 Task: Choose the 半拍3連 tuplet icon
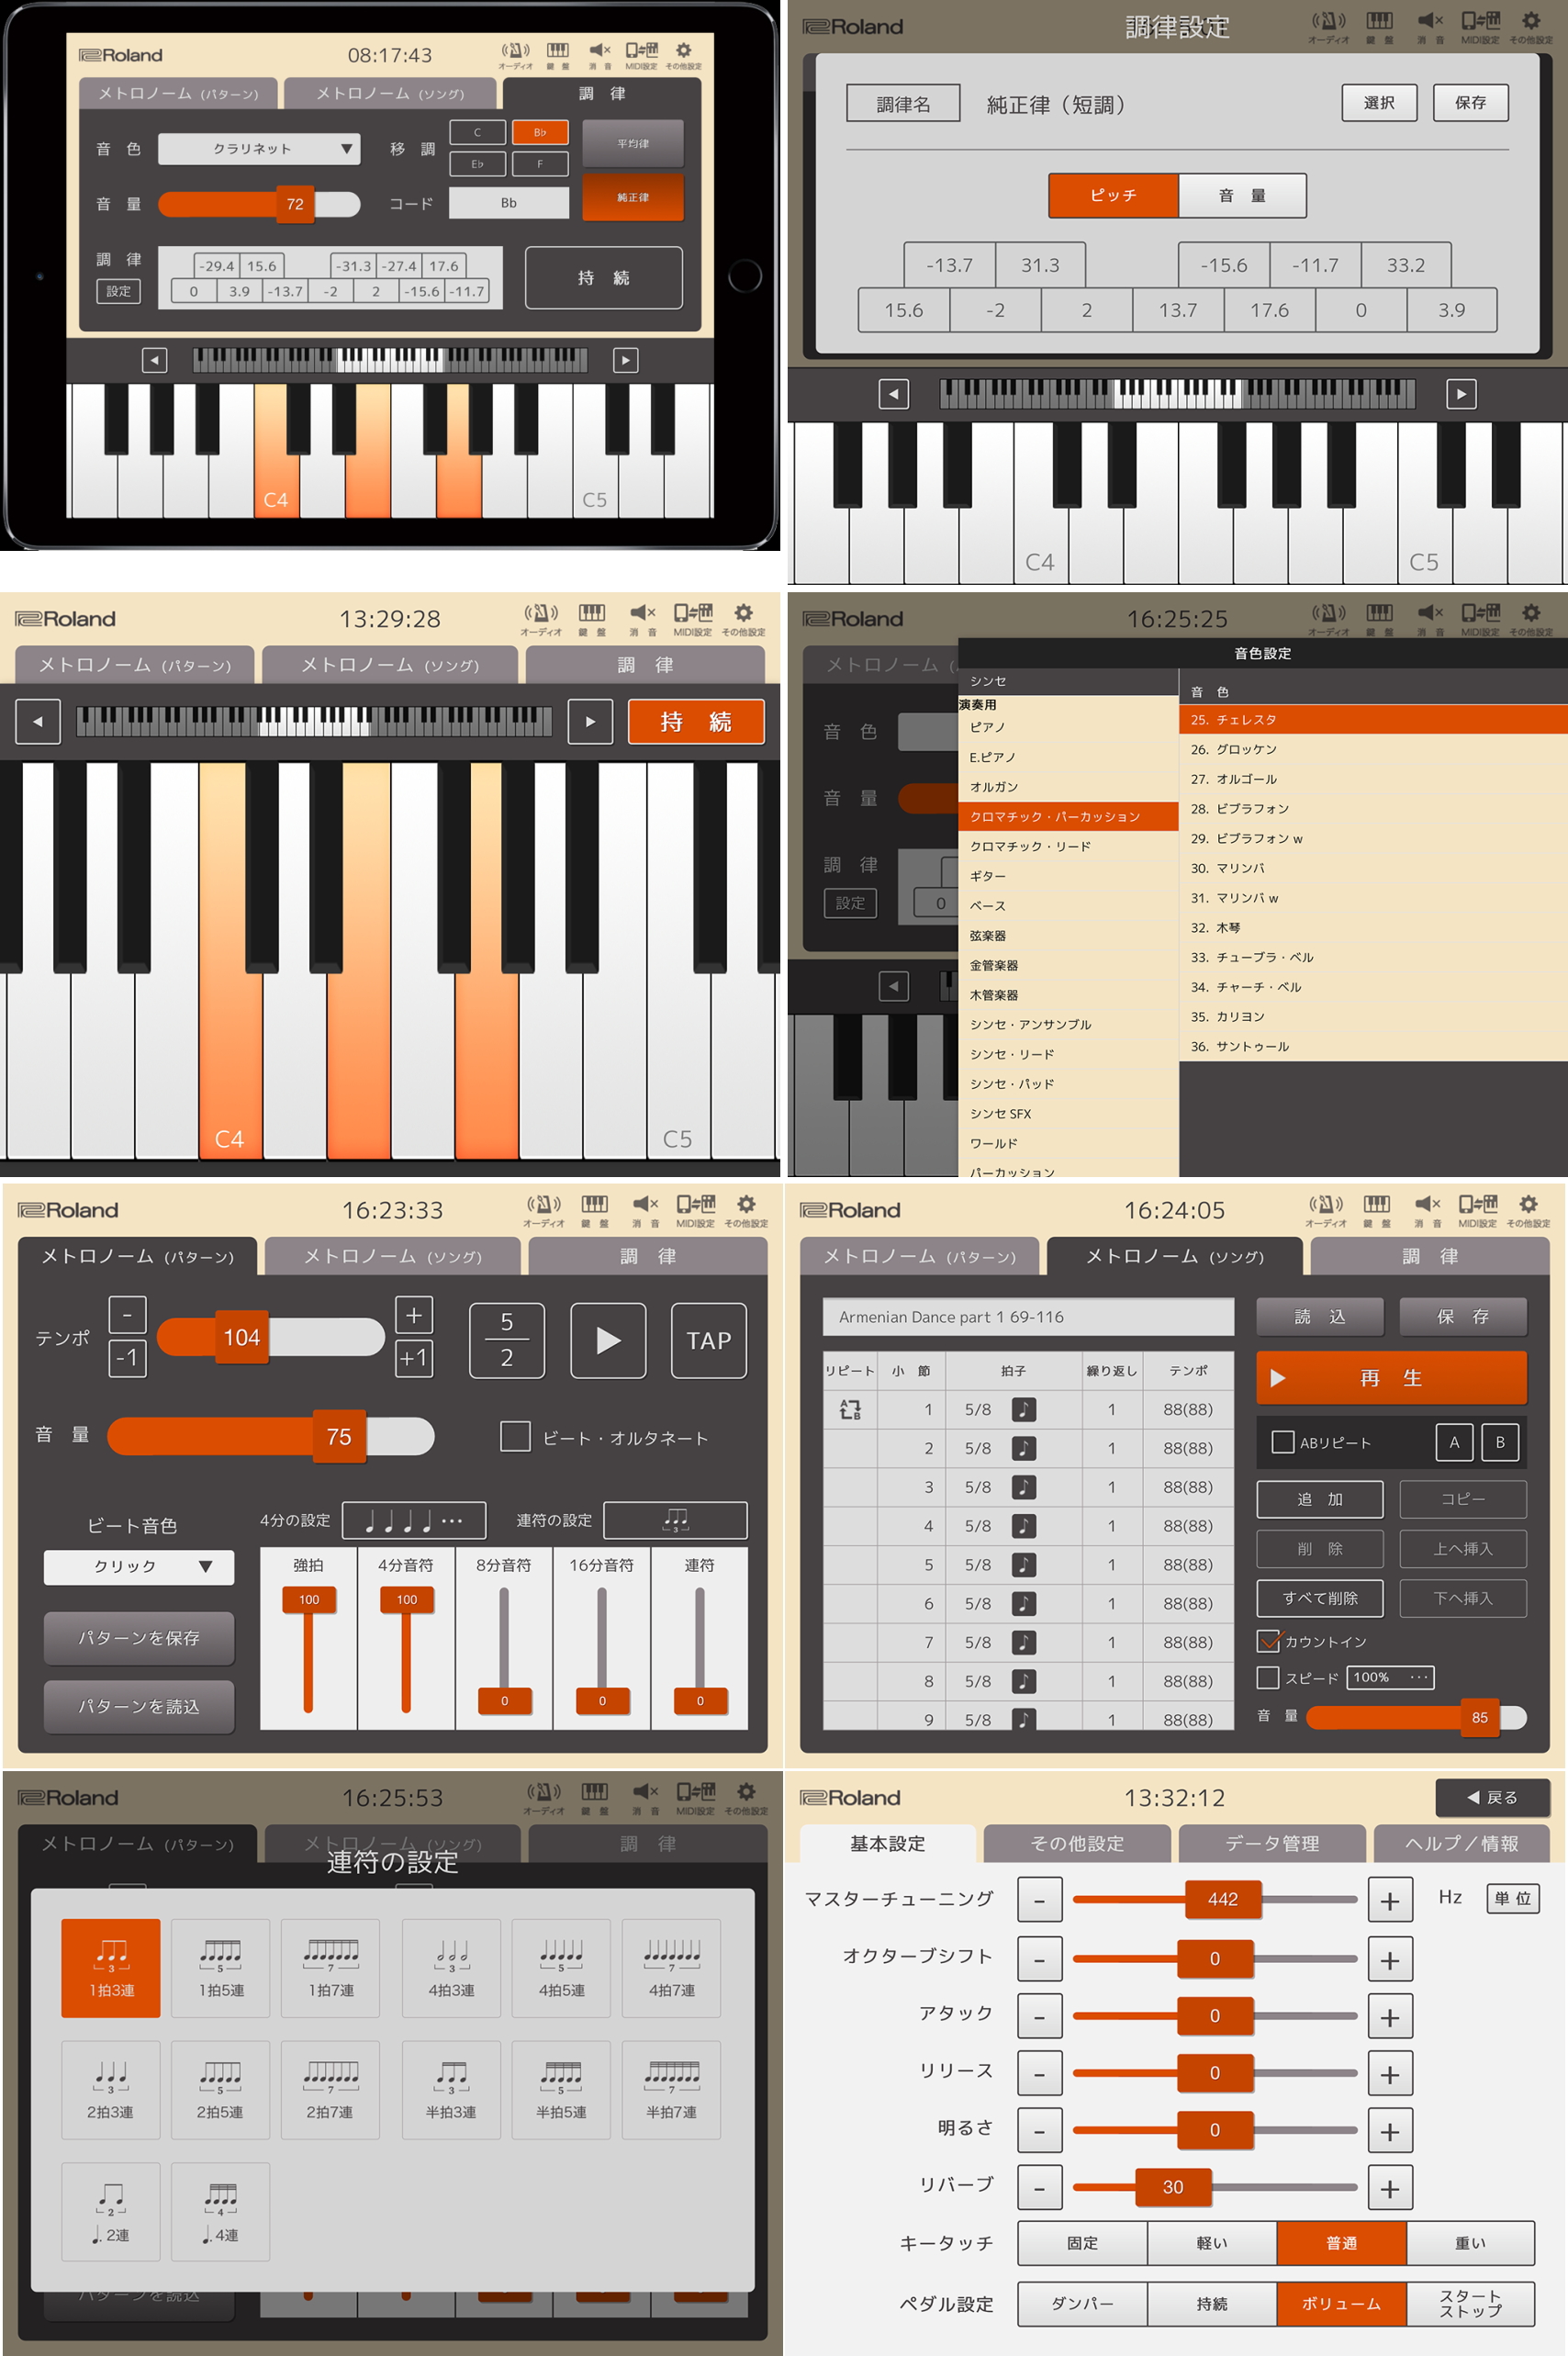pyautogui.click(x=451, y=2088)
